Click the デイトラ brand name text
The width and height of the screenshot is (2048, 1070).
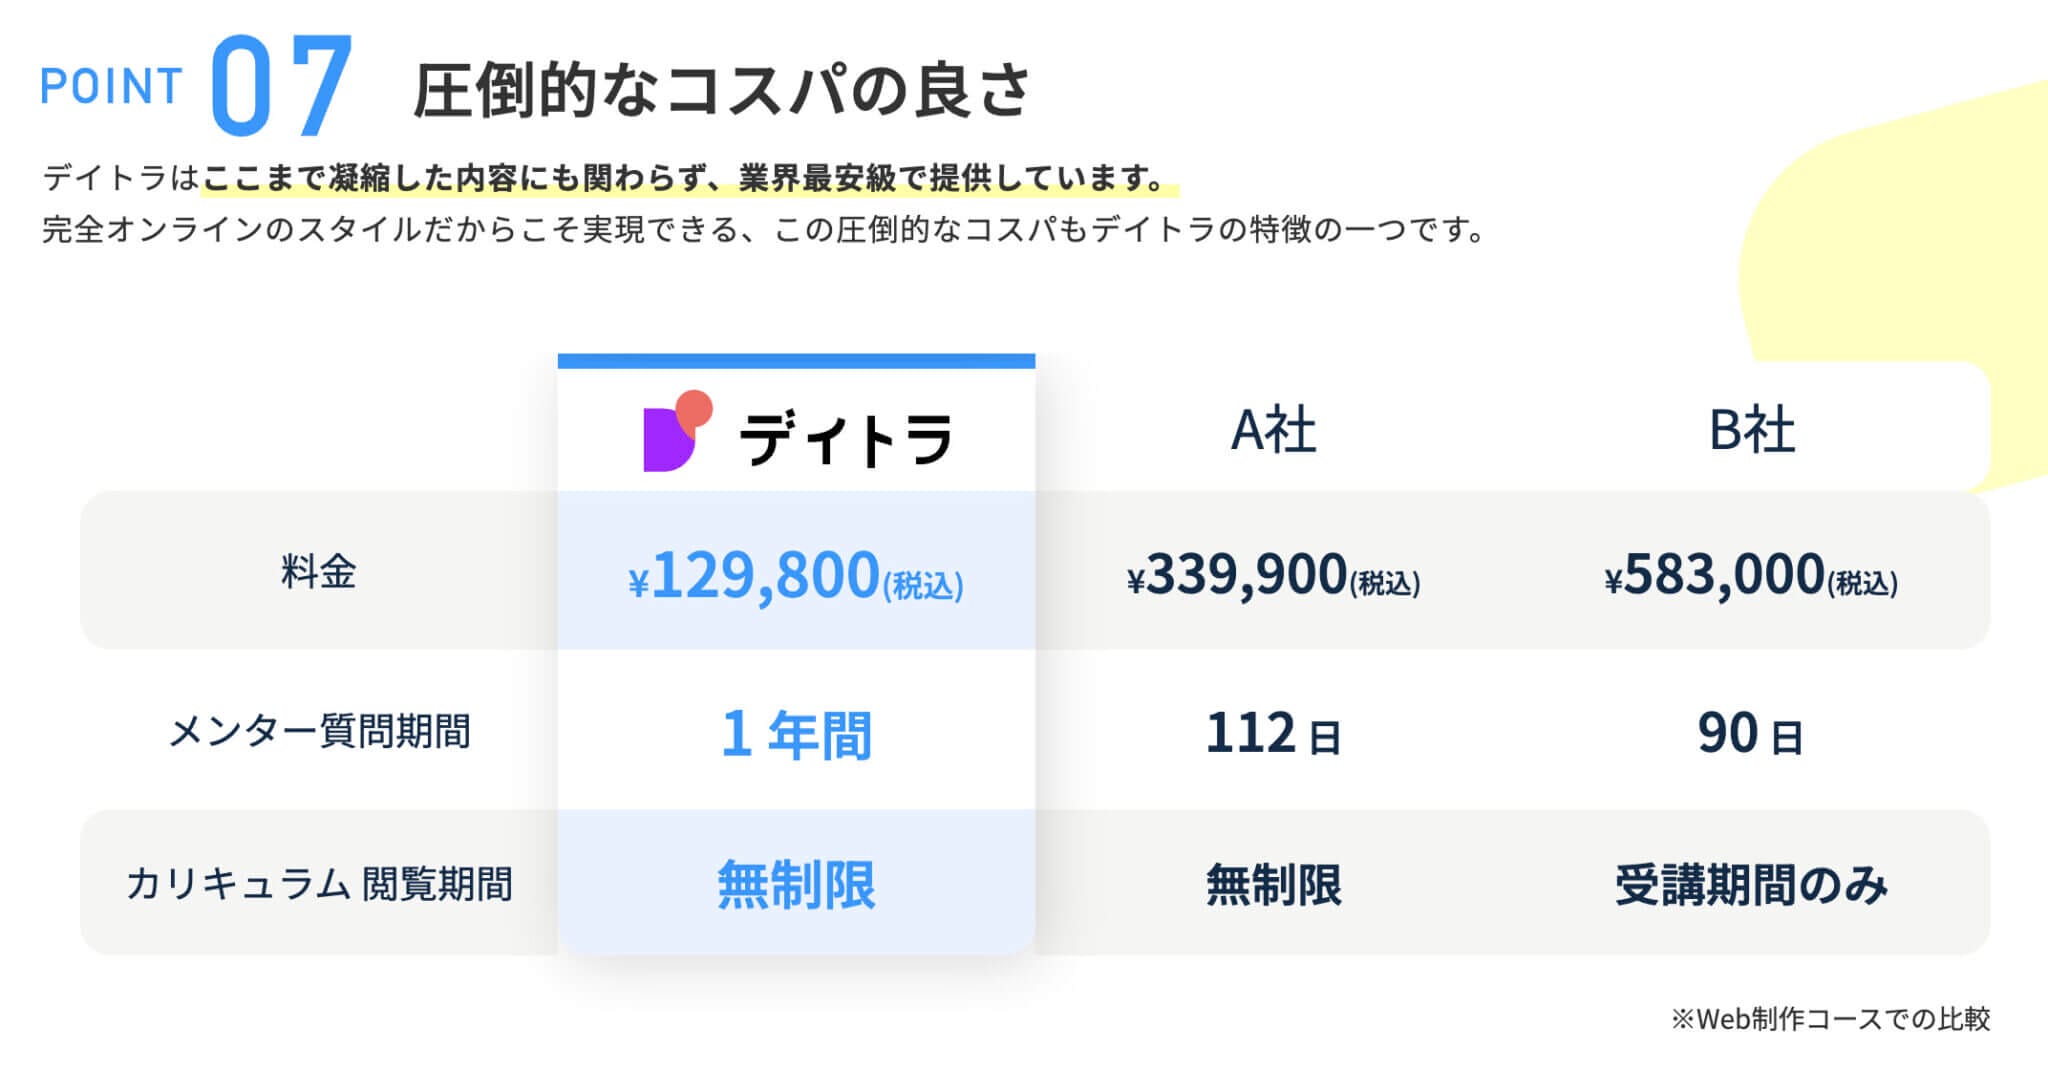[845, 438]
